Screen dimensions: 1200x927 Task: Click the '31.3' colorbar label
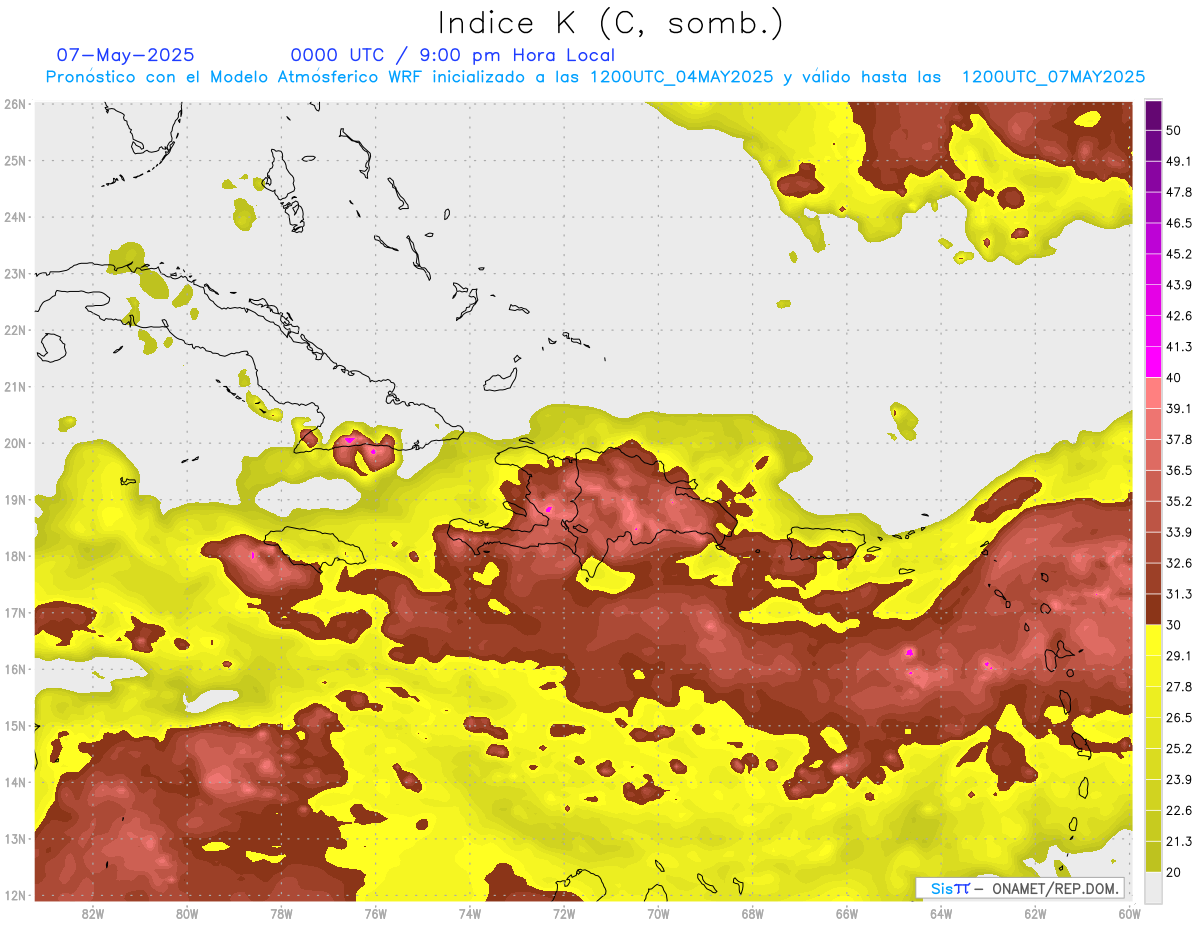click(1179, 594)
